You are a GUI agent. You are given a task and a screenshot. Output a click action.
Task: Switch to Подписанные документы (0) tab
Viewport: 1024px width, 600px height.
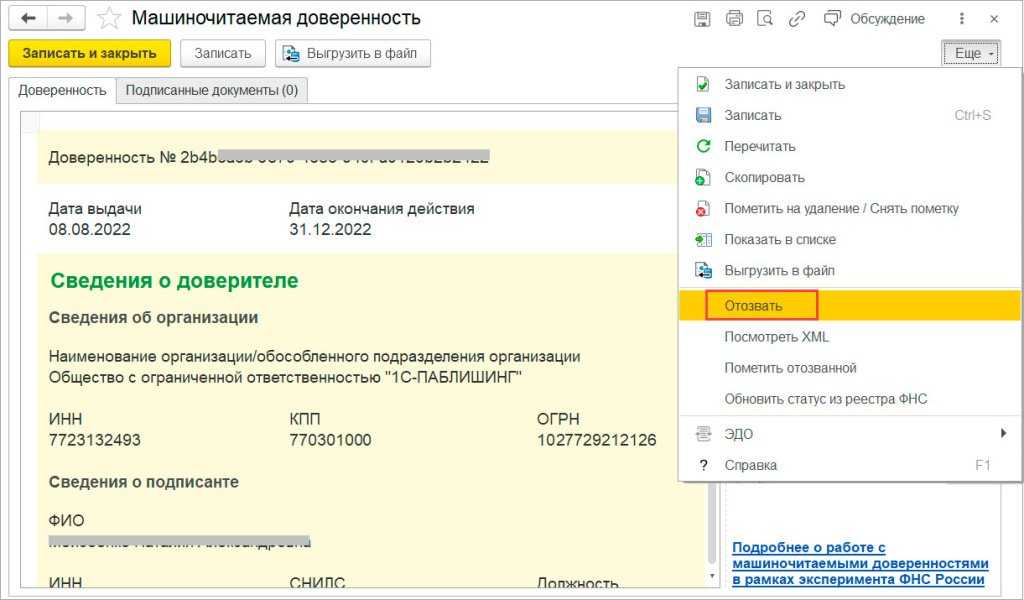[212, 90]
